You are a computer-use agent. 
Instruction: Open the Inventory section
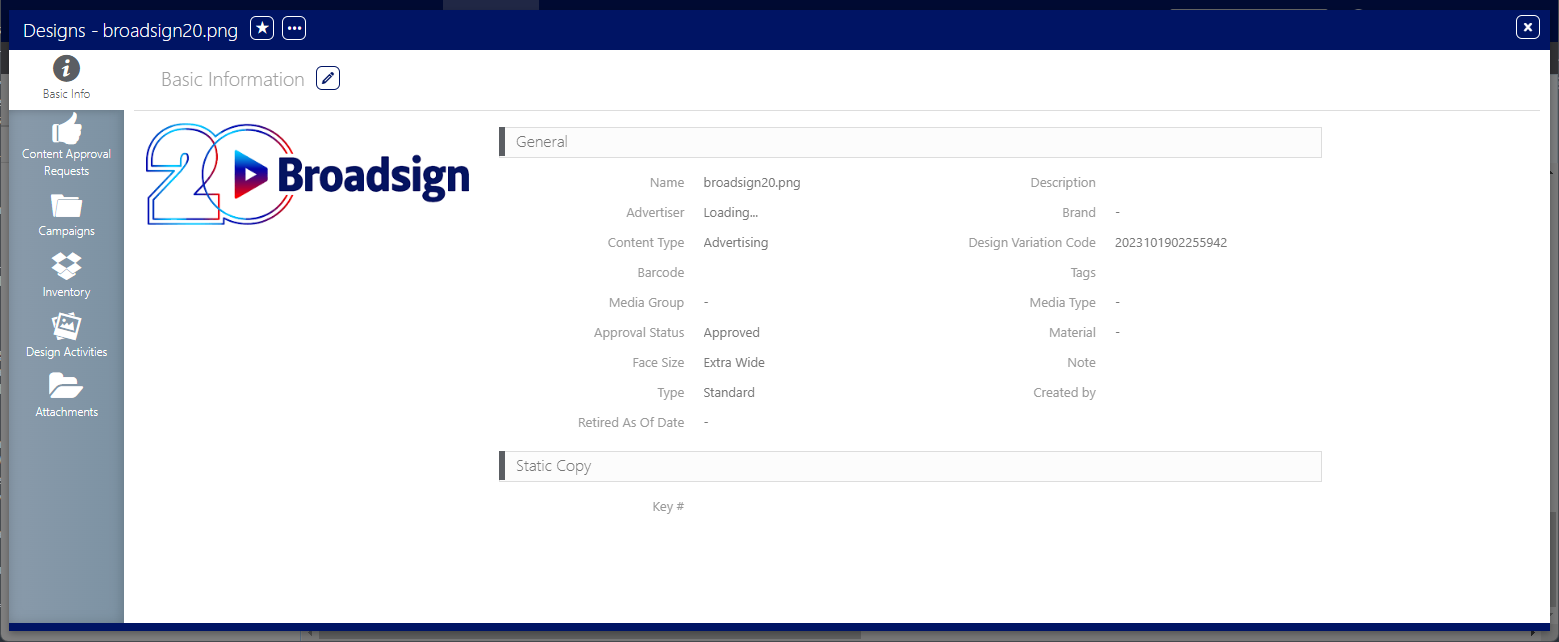[66, 275]
